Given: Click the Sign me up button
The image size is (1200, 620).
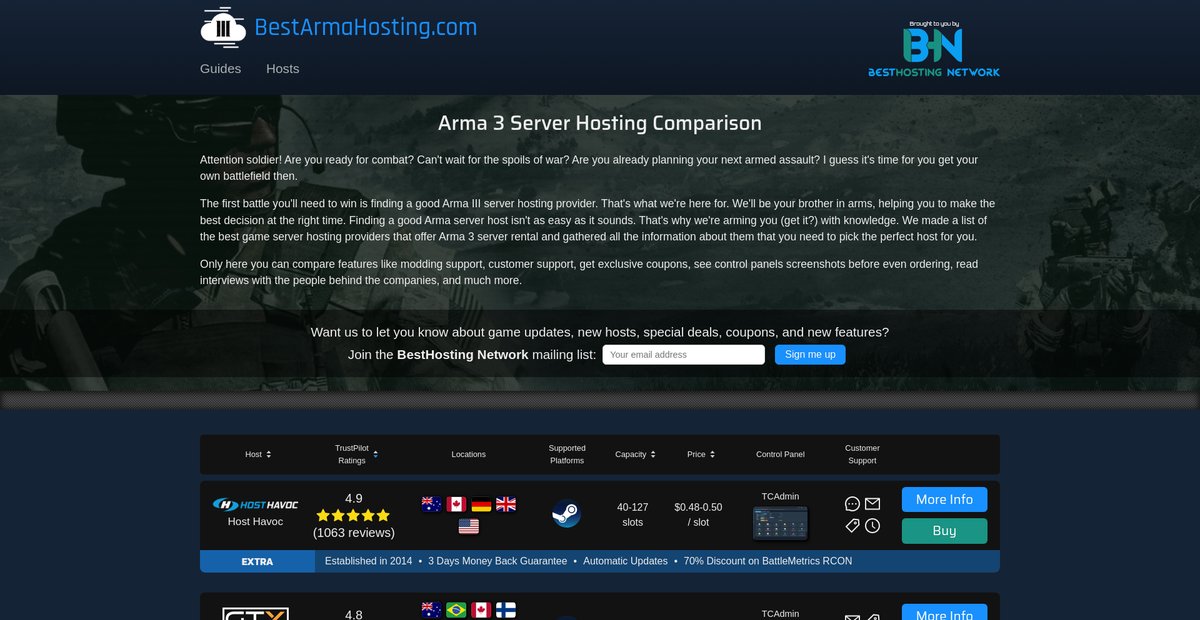Looking at the screenshot, I should click(x=810, y=355).
